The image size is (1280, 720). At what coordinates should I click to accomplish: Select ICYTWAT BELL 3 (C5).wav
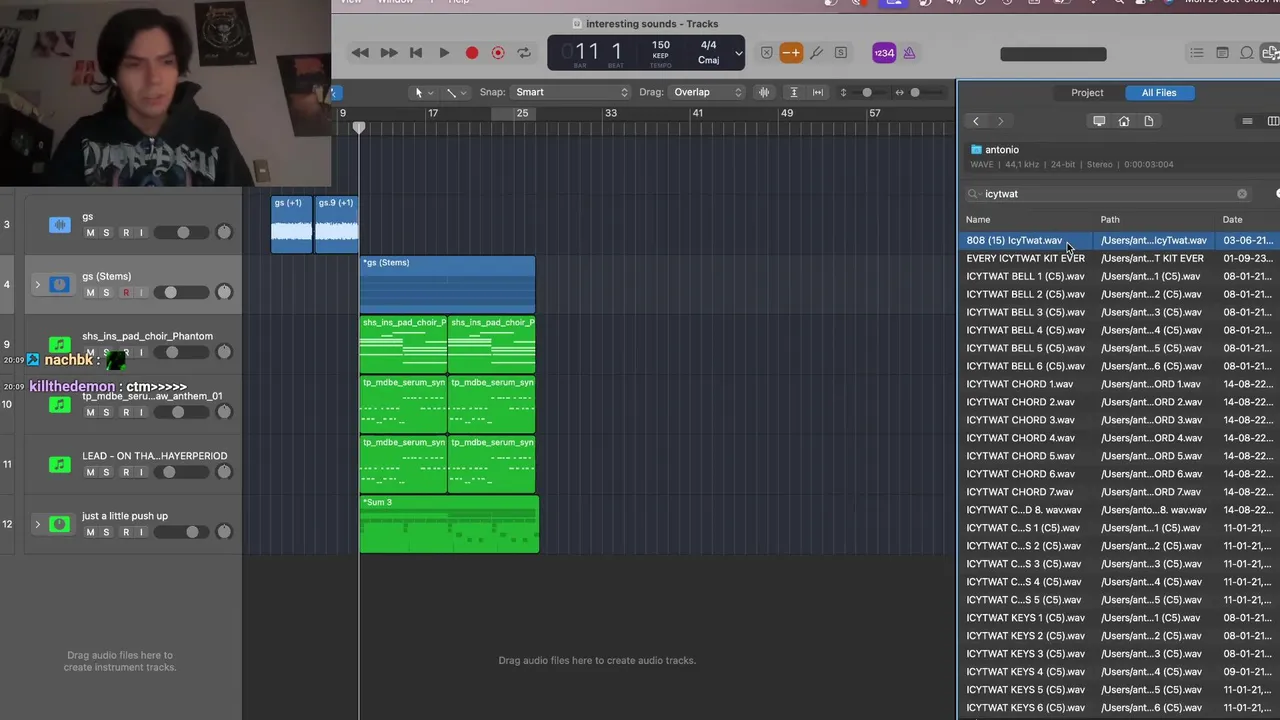click(x=1119, y=312)
